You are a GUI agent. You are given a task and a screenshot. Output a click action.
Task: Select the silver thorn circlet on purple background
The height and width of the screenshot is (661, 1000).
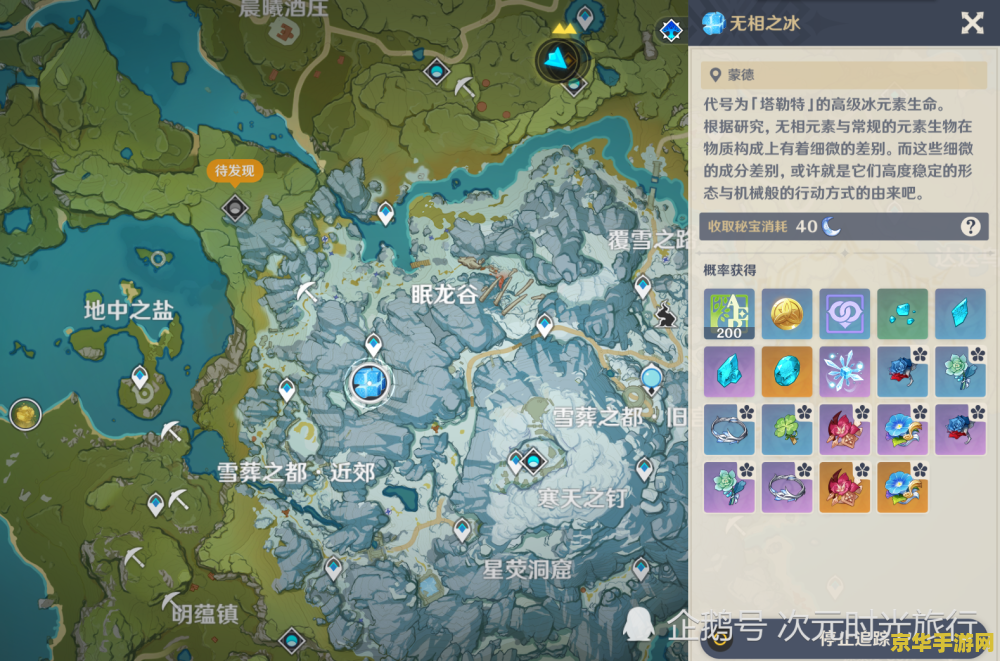787,487
